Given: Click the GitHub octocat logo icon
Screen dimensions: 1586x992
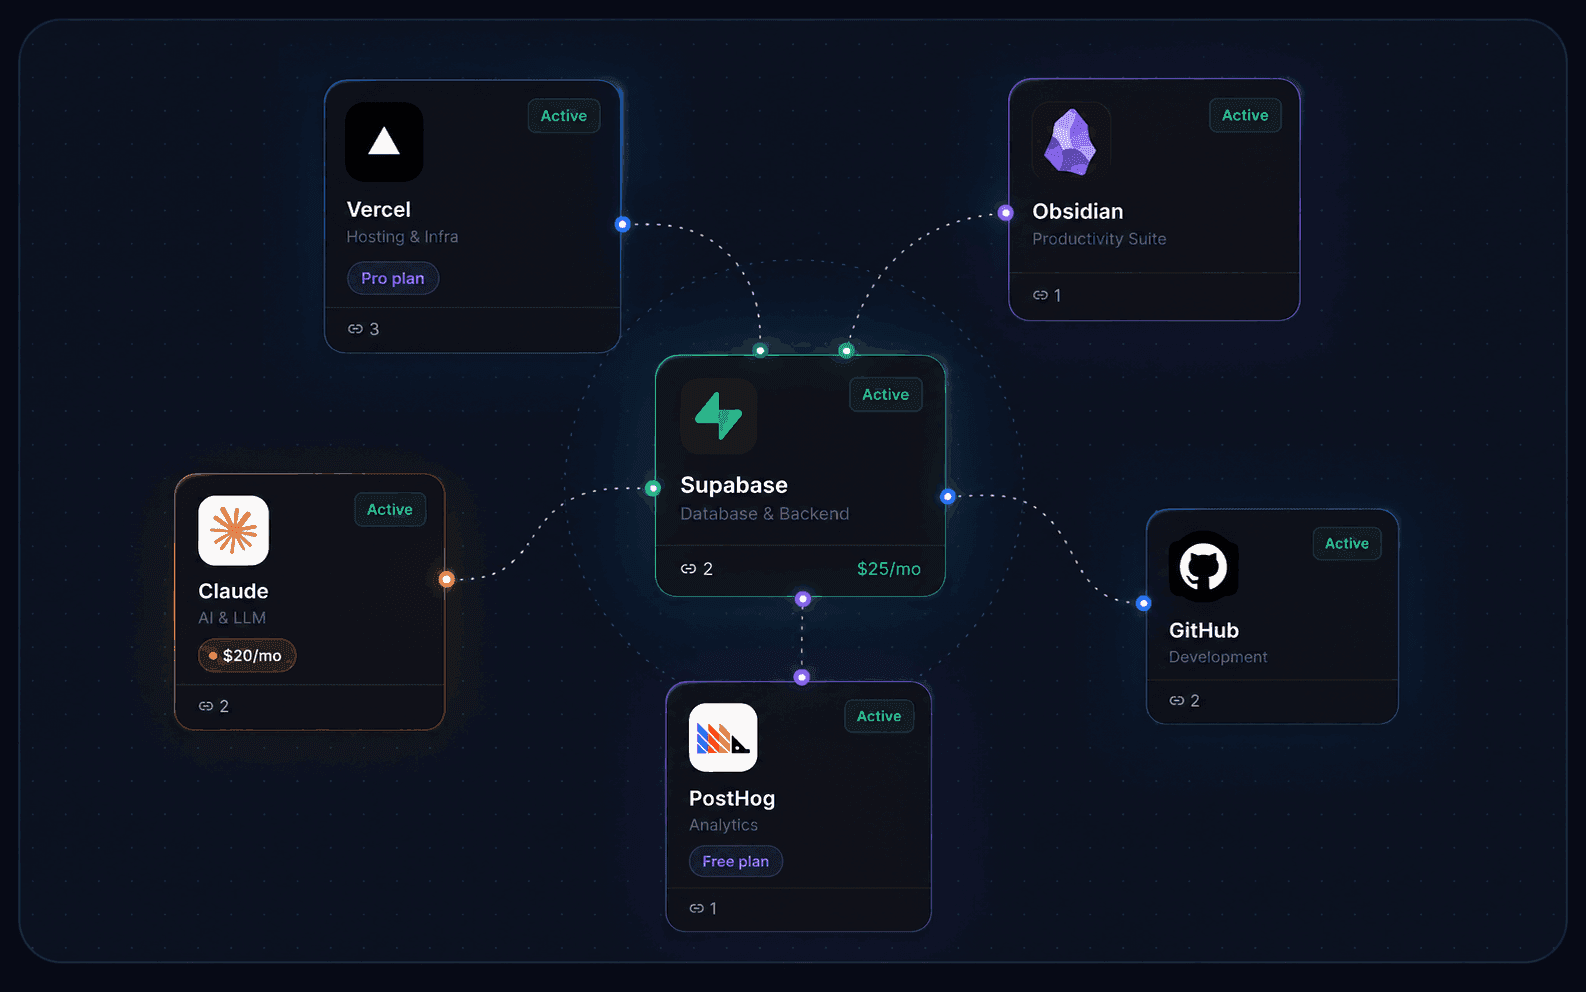Looking at the screenshot, I should click(1204, 567).
